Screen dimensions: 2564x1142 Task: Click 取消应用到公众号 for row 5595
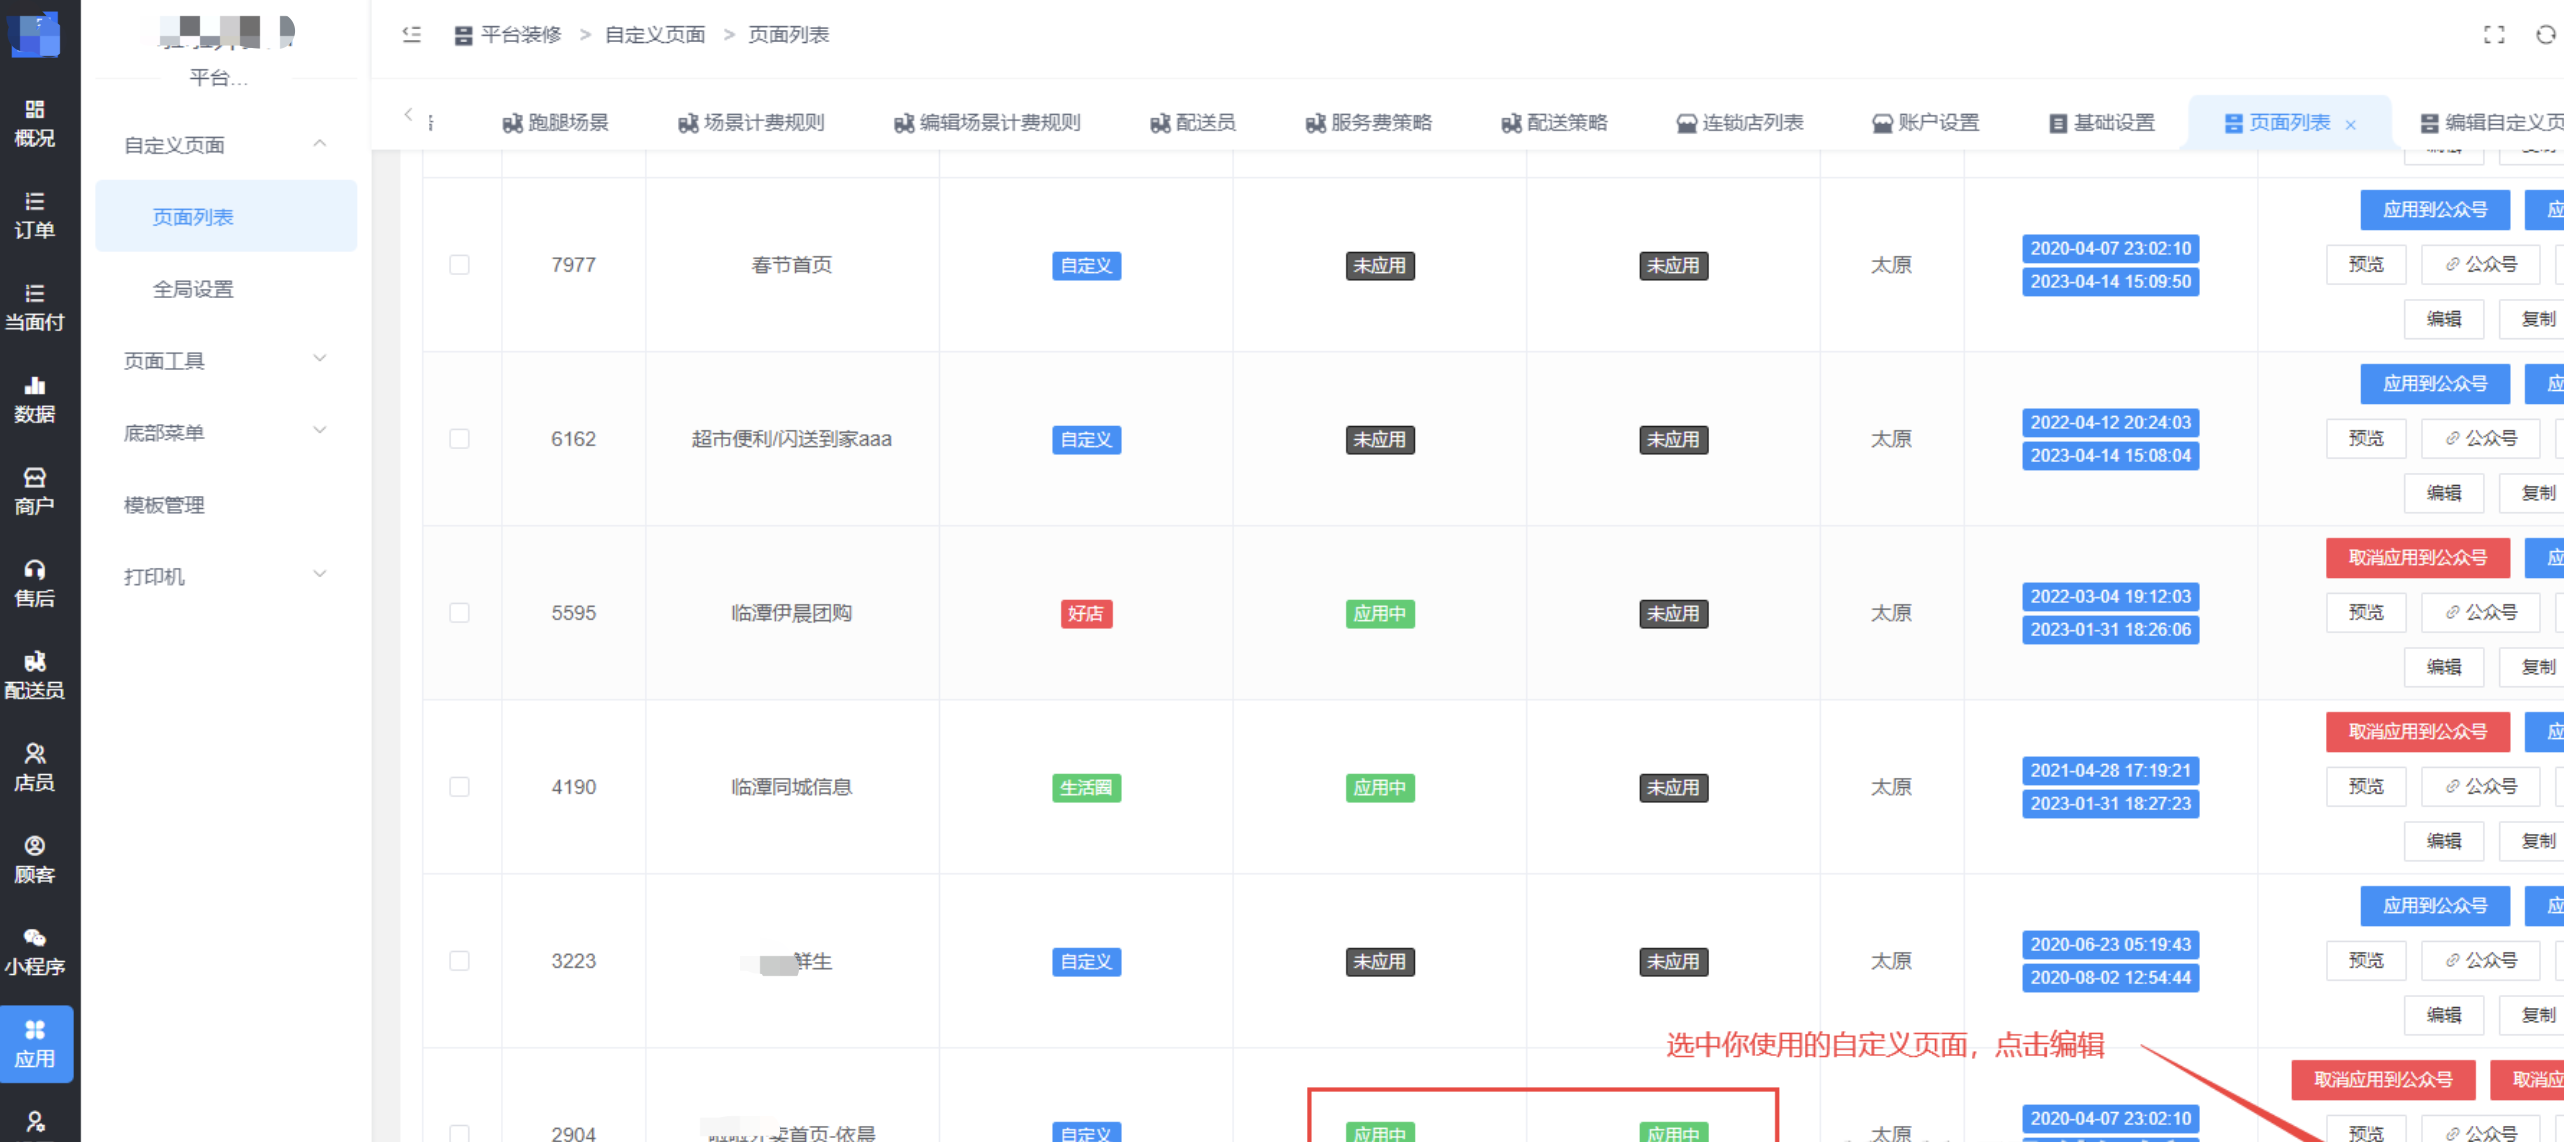pos(2418,558)
